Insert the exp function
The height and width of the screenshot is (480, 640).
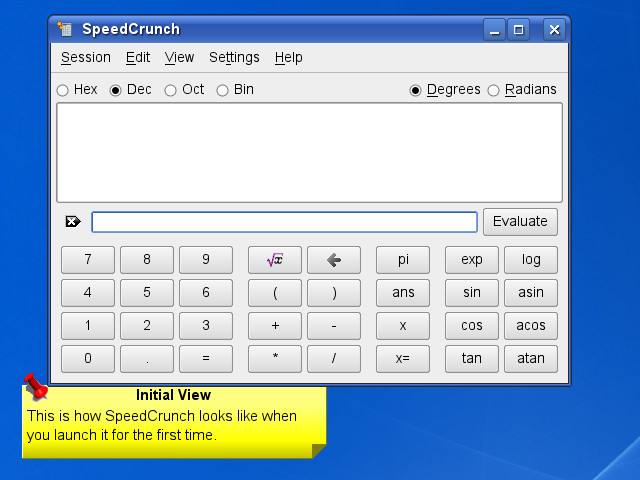pyautogui.click(x=472, y=260)
